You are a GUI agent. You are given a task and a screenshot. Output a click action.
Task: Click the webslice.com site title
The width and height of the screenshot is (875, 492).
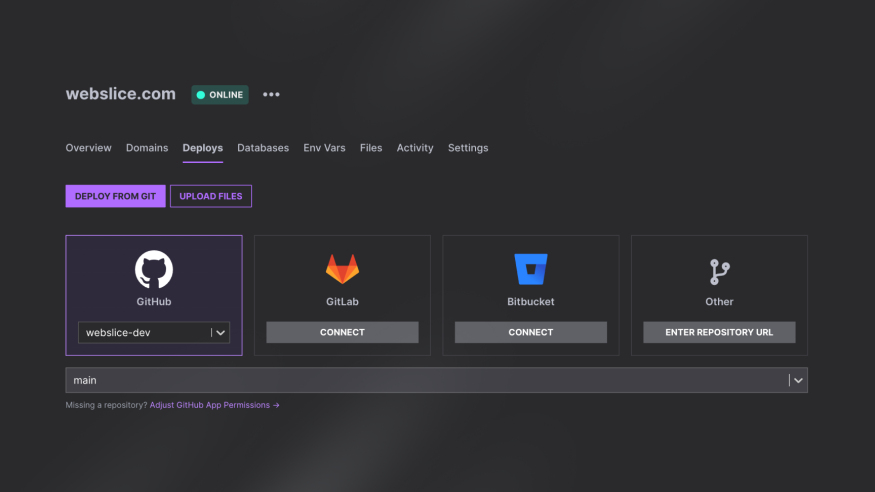(121, 94)
